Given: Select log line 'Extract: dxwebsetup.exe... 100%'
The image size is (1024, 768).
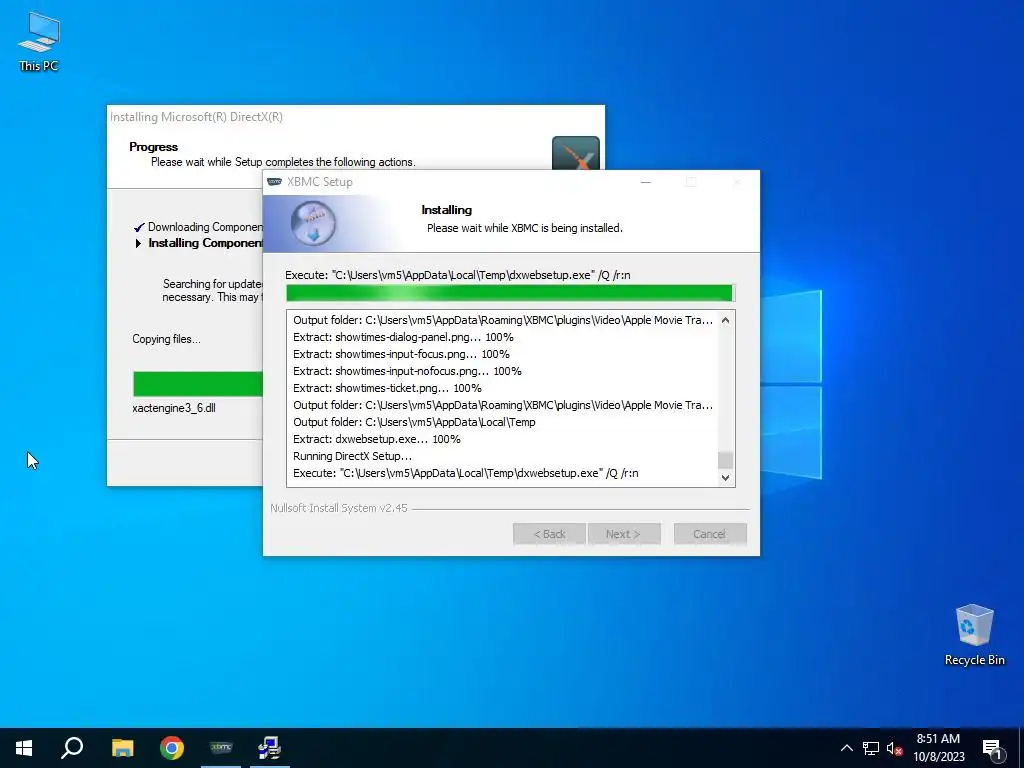Looking at the screenshot, I should tap(376, 439).
